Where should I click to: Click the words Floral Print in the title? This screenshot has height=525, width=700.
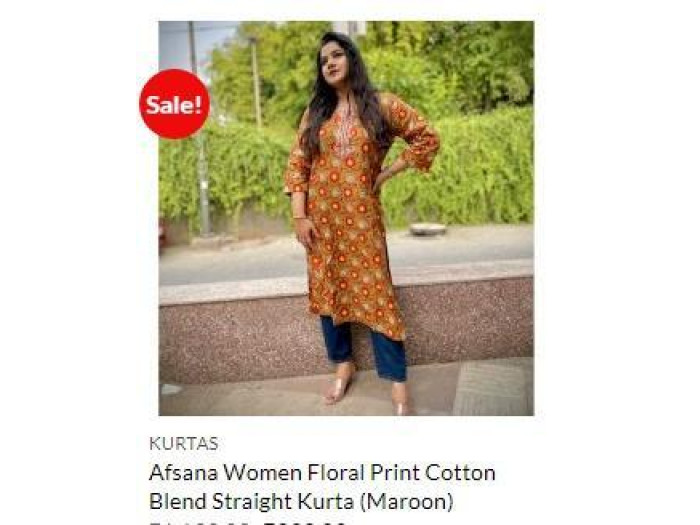[x=364, y=473]
